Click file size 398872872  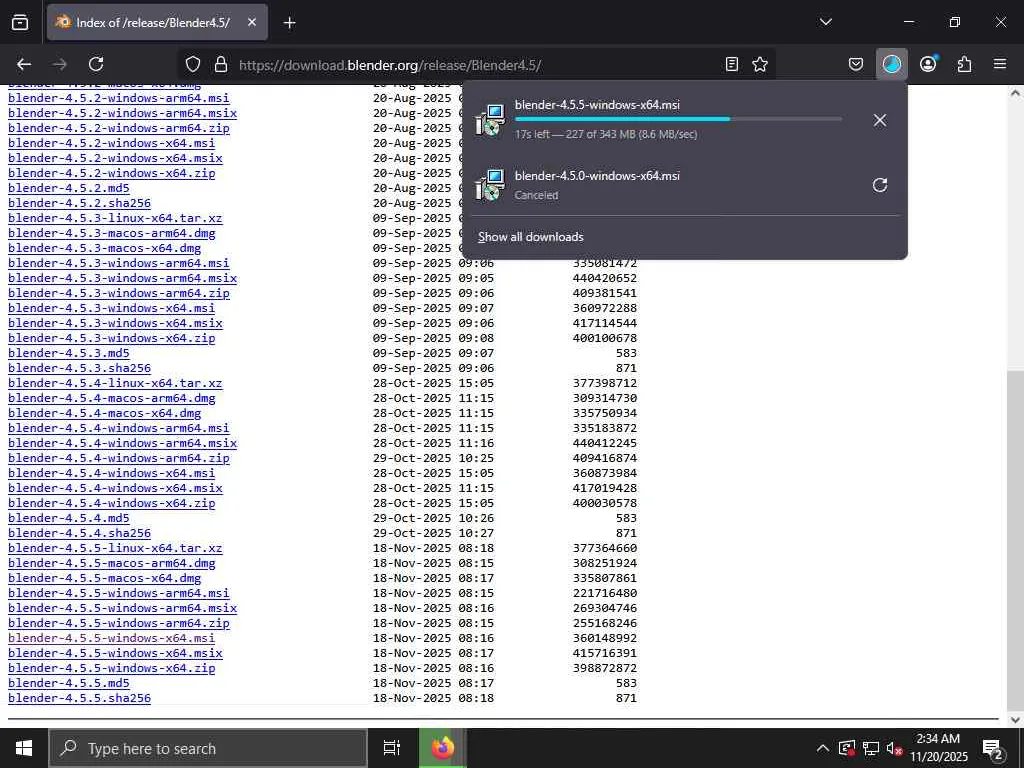(605, 668)
